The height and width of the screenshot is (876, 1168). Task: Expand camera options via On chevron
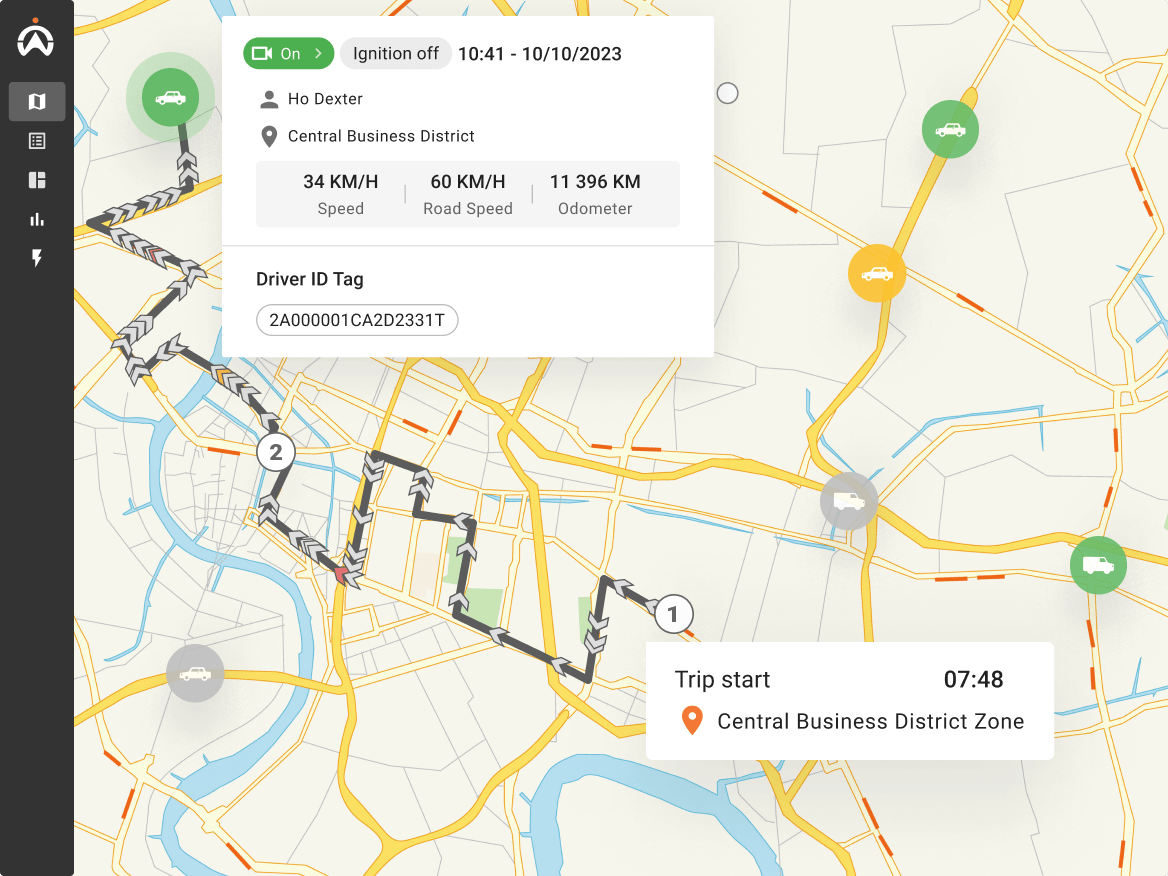click(318, 54)
